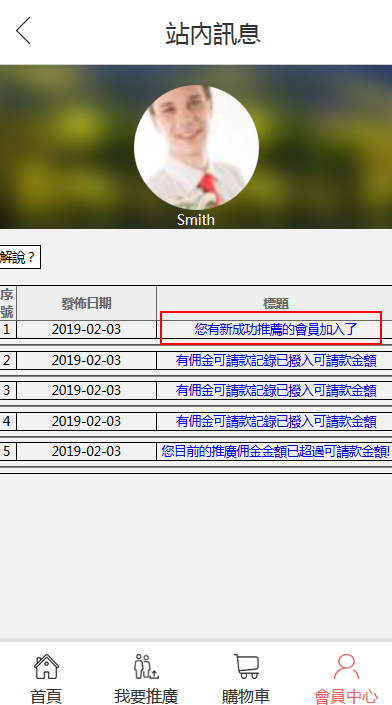The height and width of the screenshot is (705, 392).
Task: Click serial number 1 cell
Action: pos(7,330)
